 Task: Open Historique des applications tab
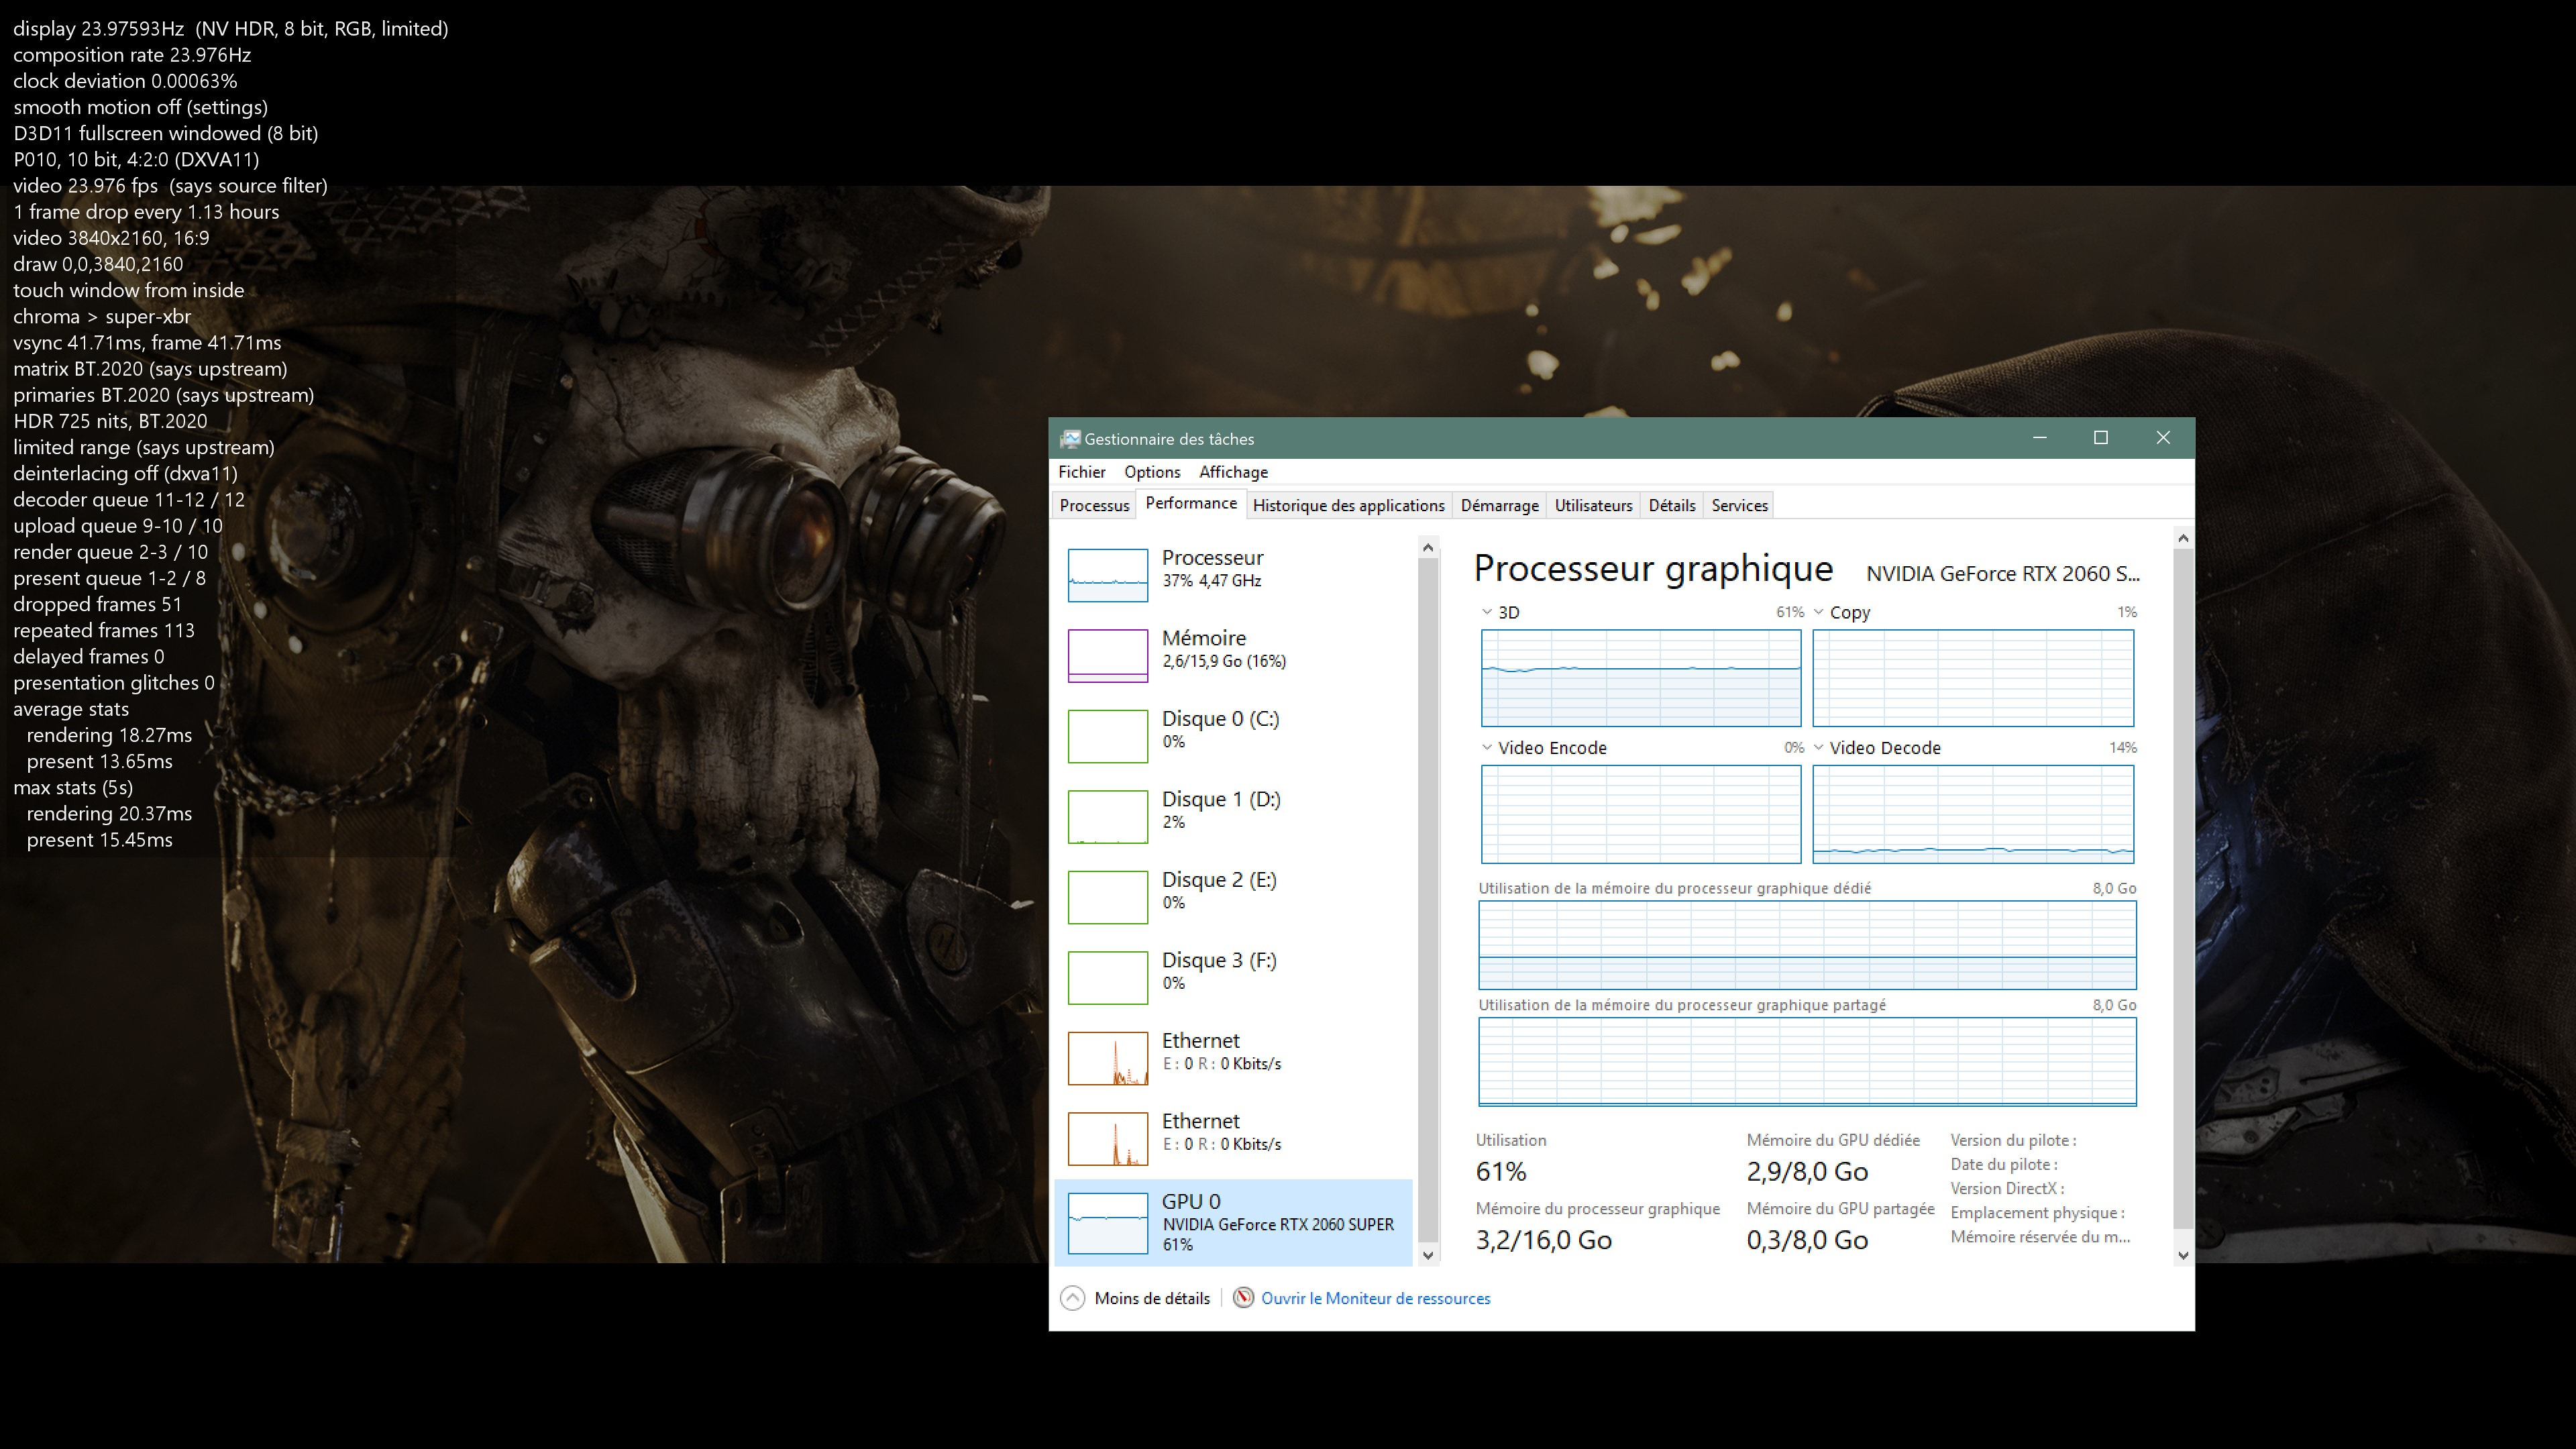point(1348,505)
